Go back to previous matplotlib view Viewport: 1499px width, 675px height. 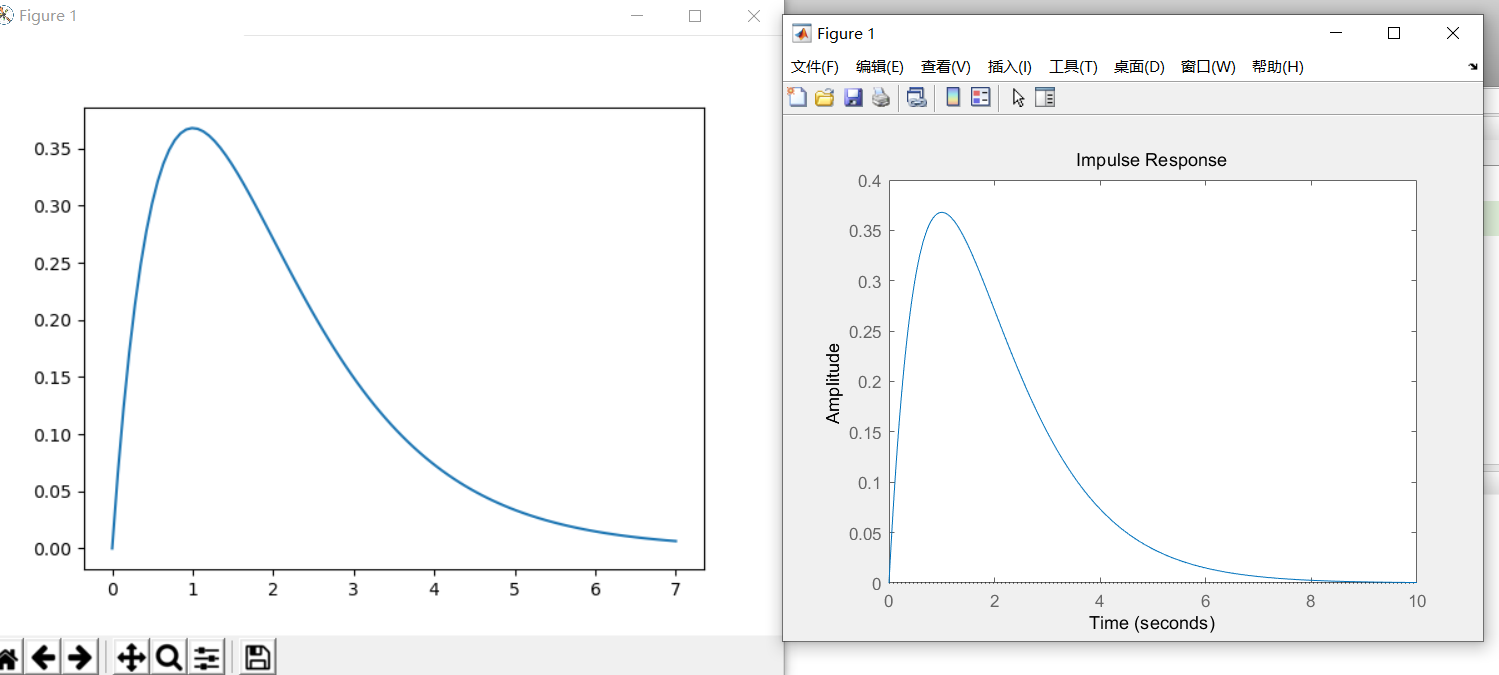[43, 656]
